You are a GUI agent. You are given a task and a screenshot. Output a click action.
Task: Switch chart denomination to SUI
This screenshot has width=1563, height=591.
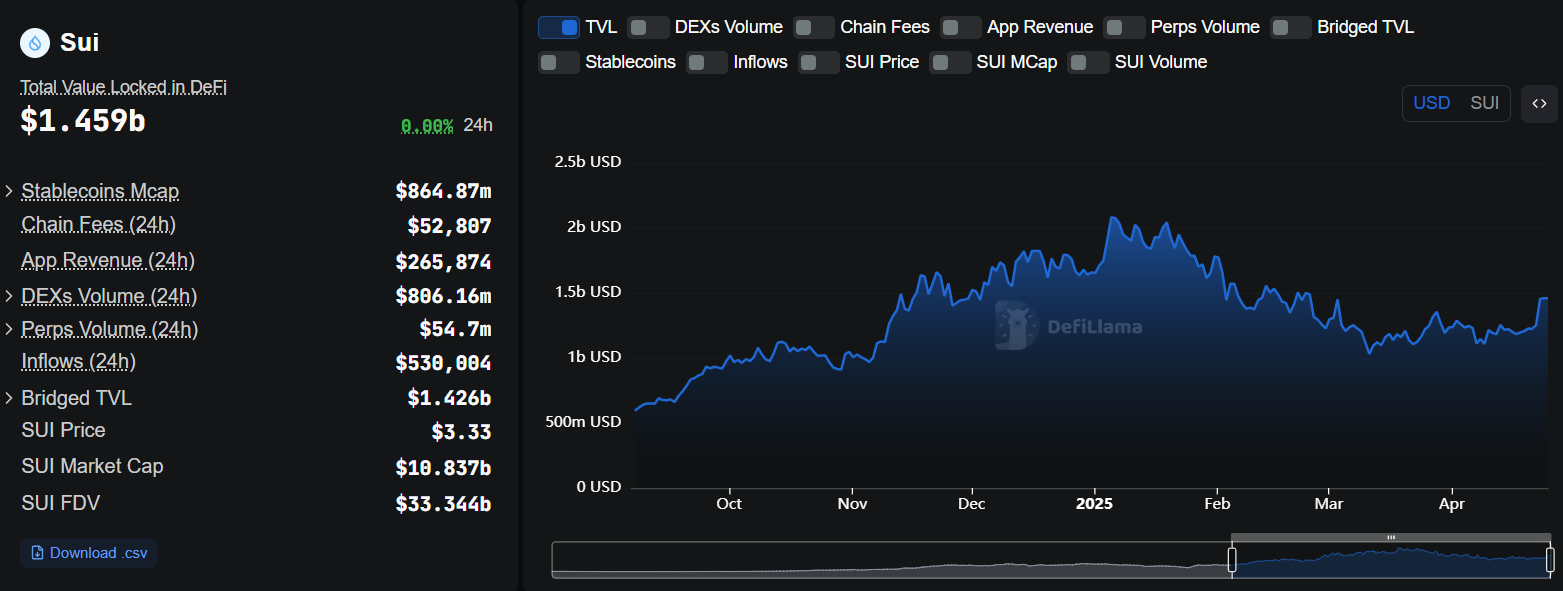pos(1484,103)
